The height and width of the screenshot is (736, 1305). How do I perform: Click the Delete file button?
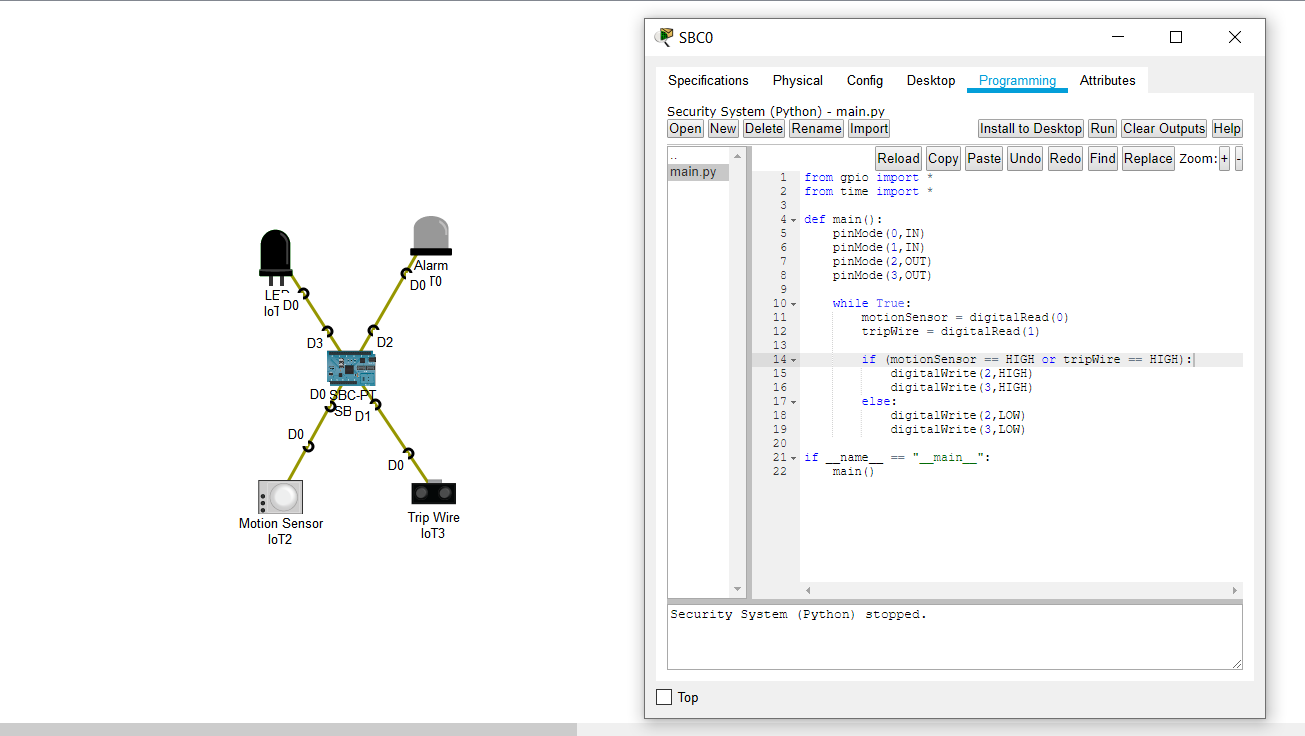pos(764,128)
